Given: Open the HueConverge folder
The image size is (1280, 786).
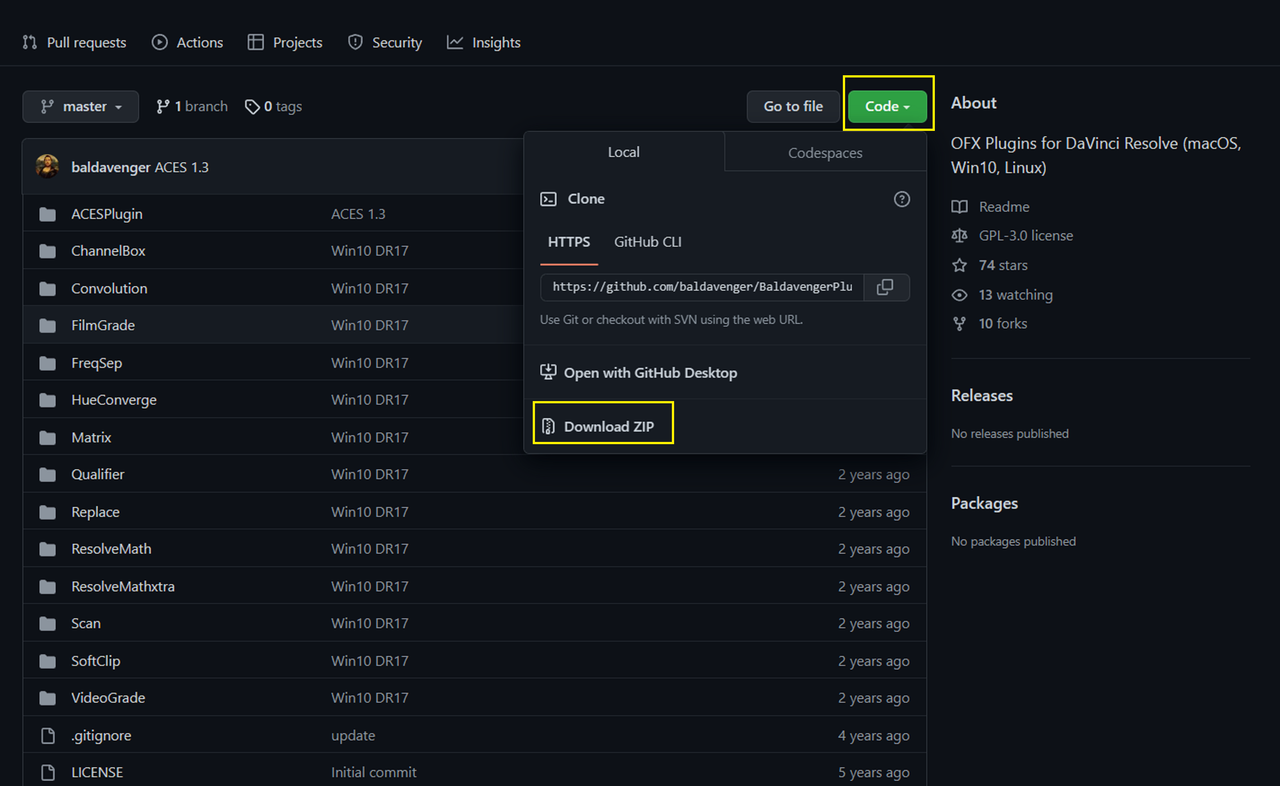Looking at the screenshot, I should [114, 400].
